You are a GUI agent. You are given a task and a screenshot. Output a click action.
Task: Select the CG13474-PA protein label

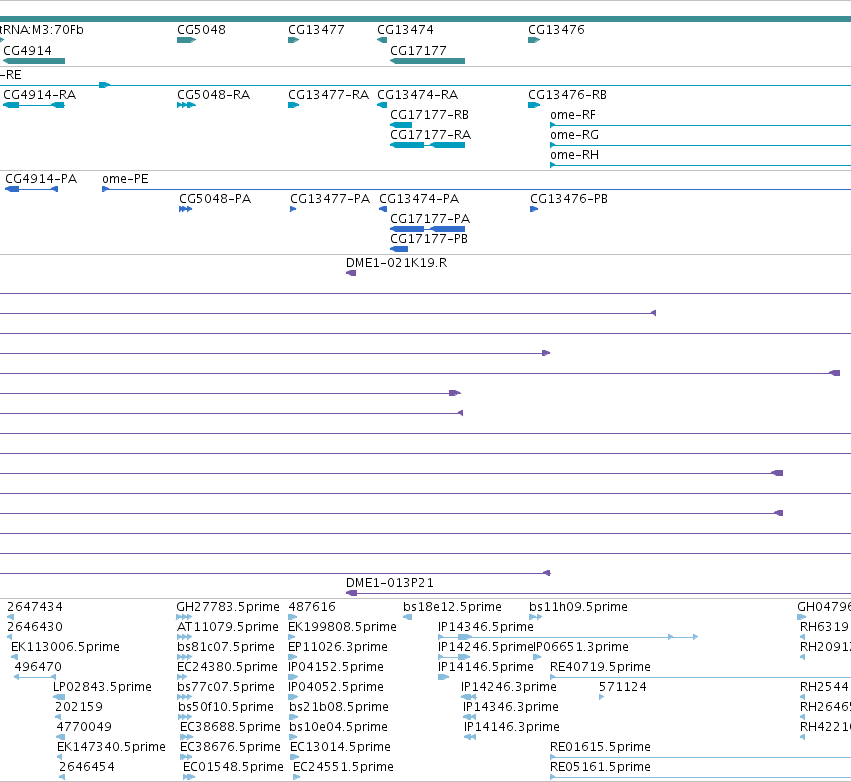[419, 199]
